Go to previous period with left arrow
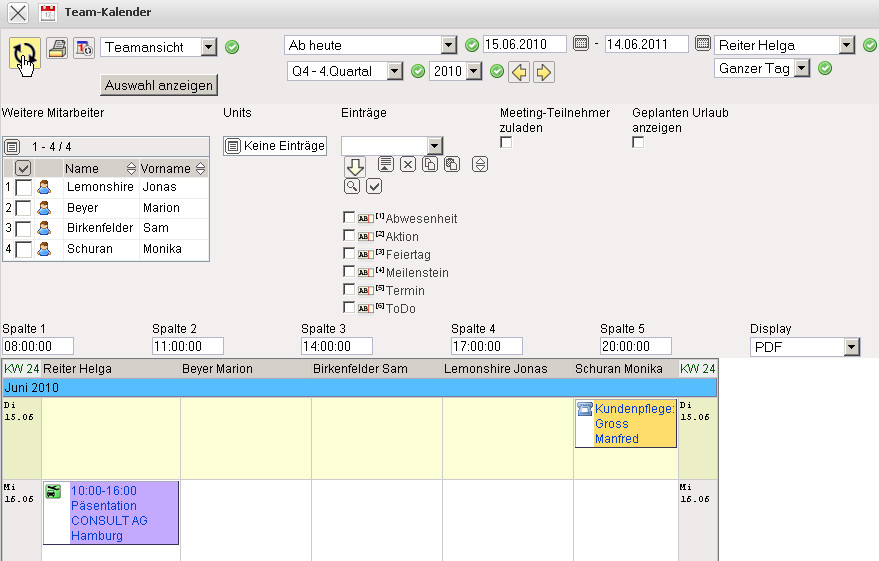 point(519,72)
